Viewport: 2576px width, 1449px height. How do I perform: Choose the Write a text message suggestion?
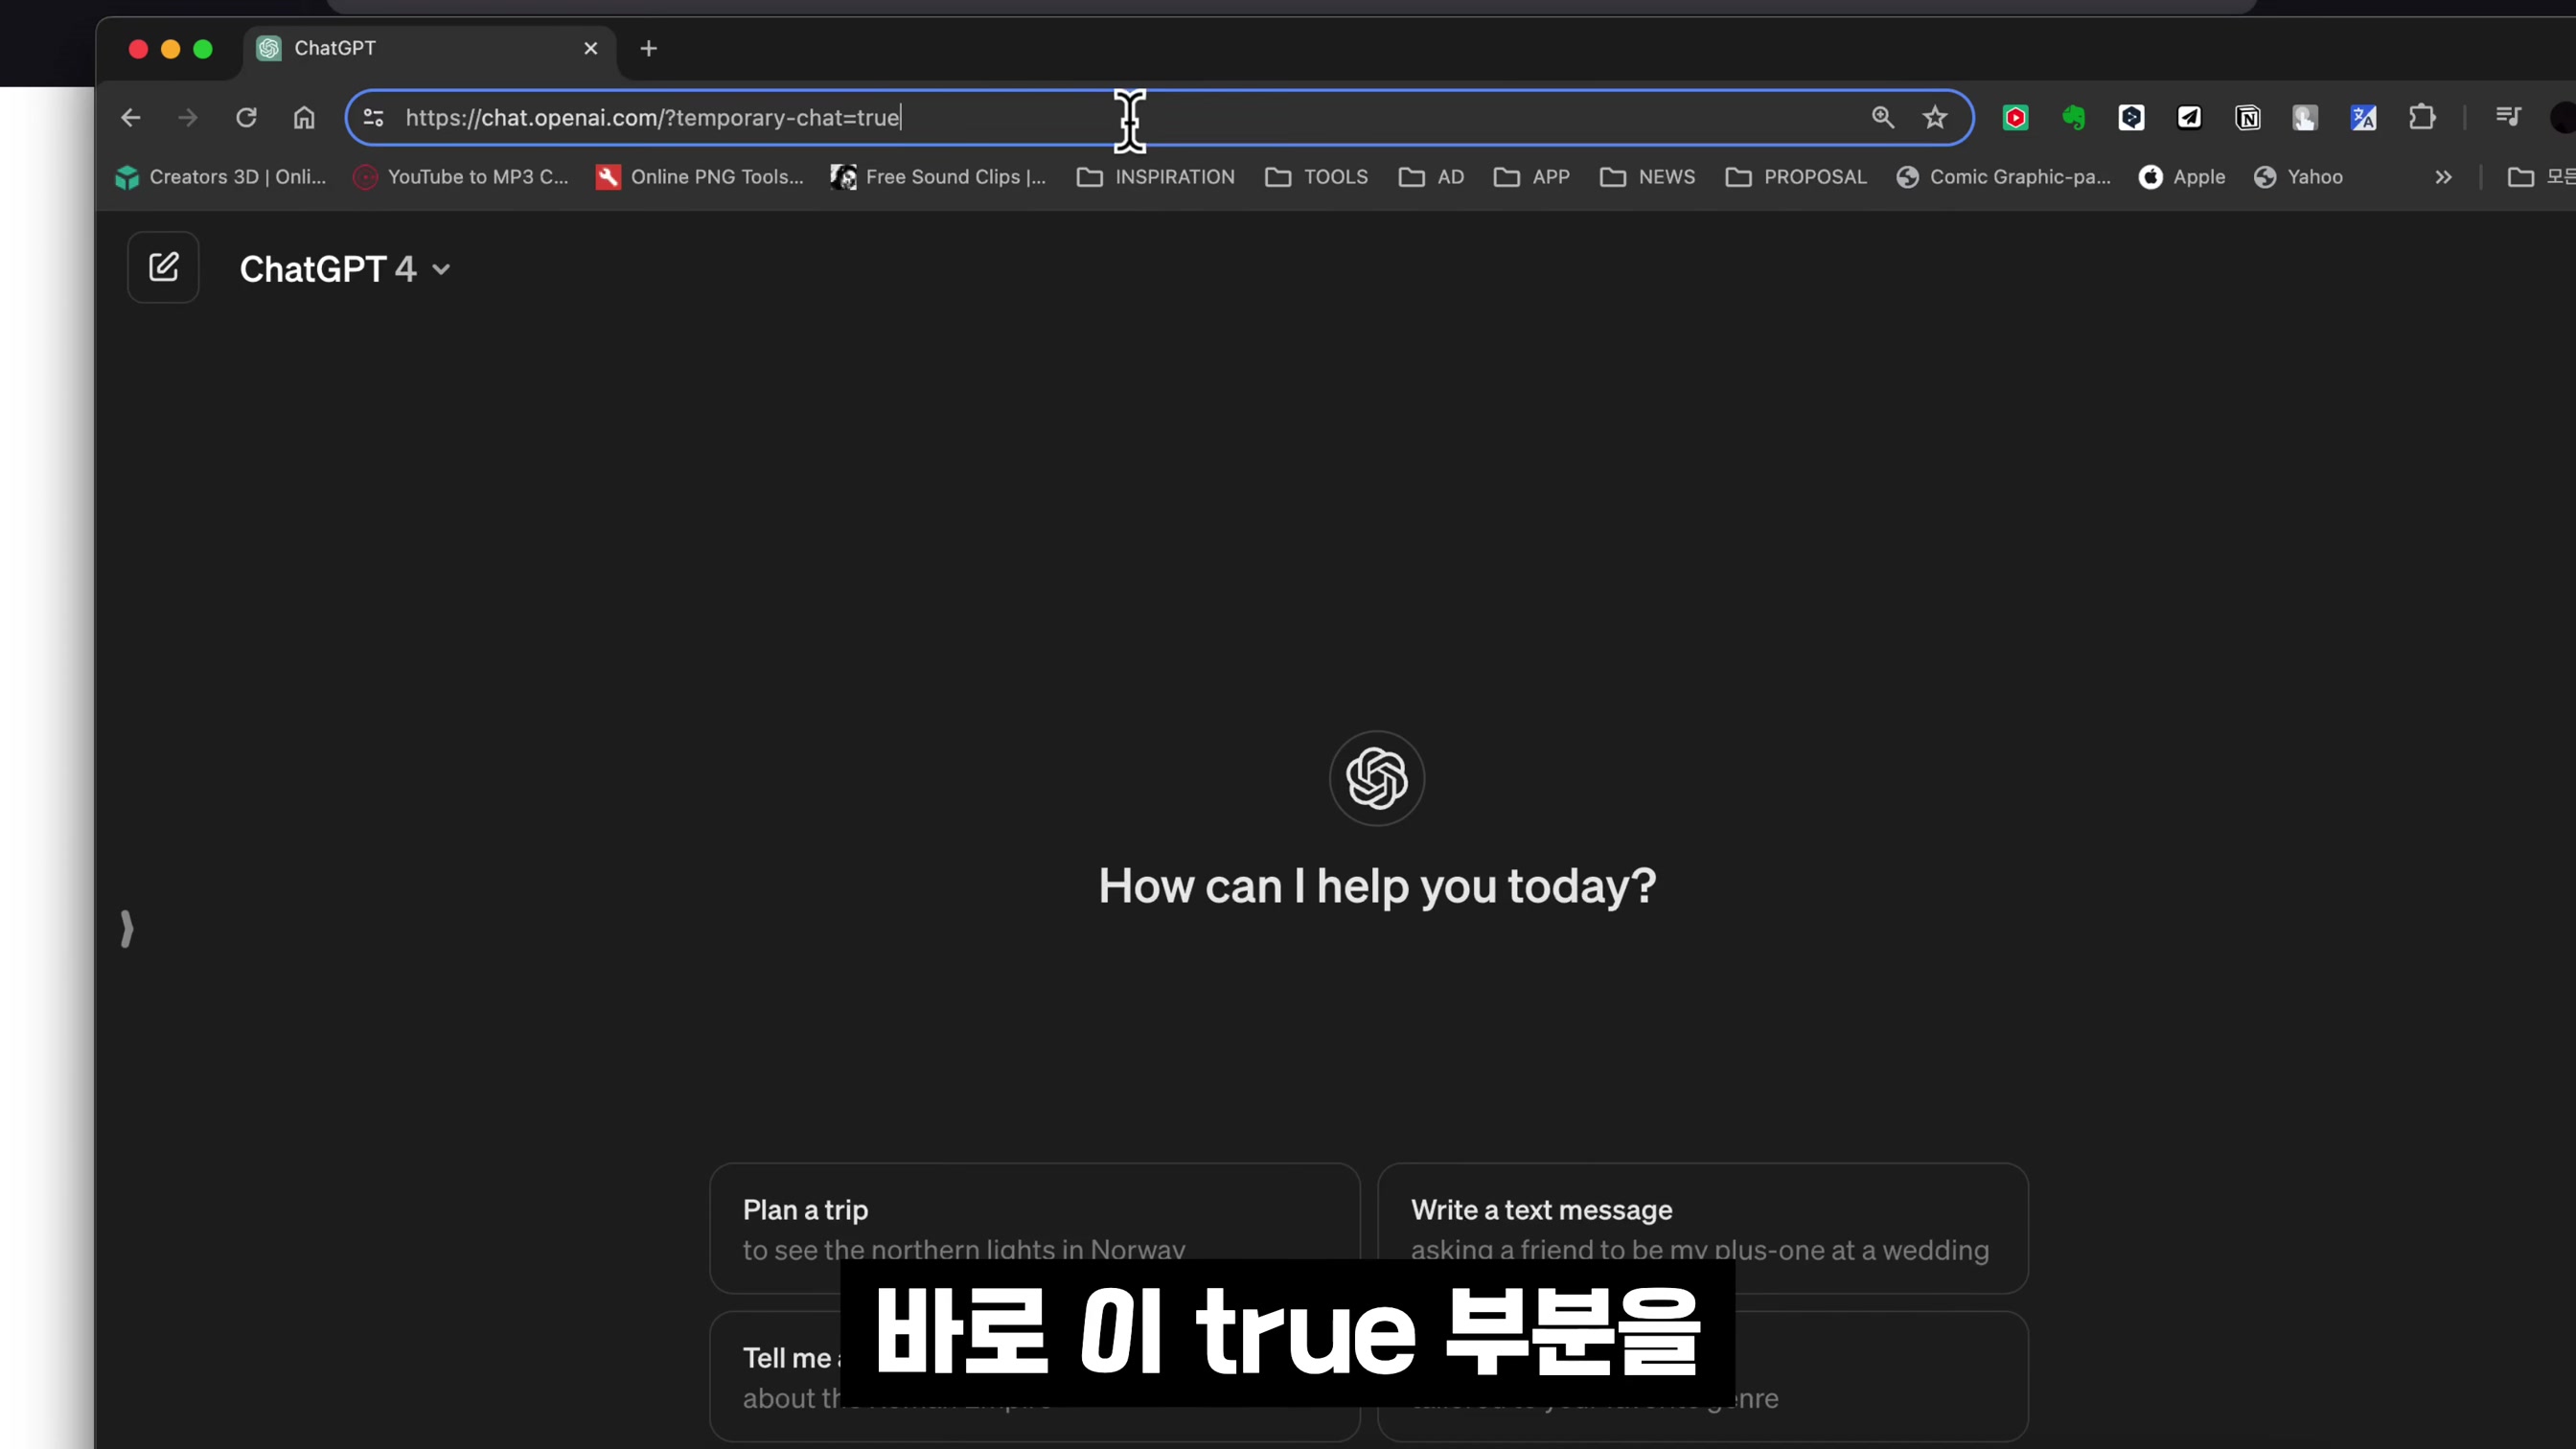(x=1702, y=1228)
